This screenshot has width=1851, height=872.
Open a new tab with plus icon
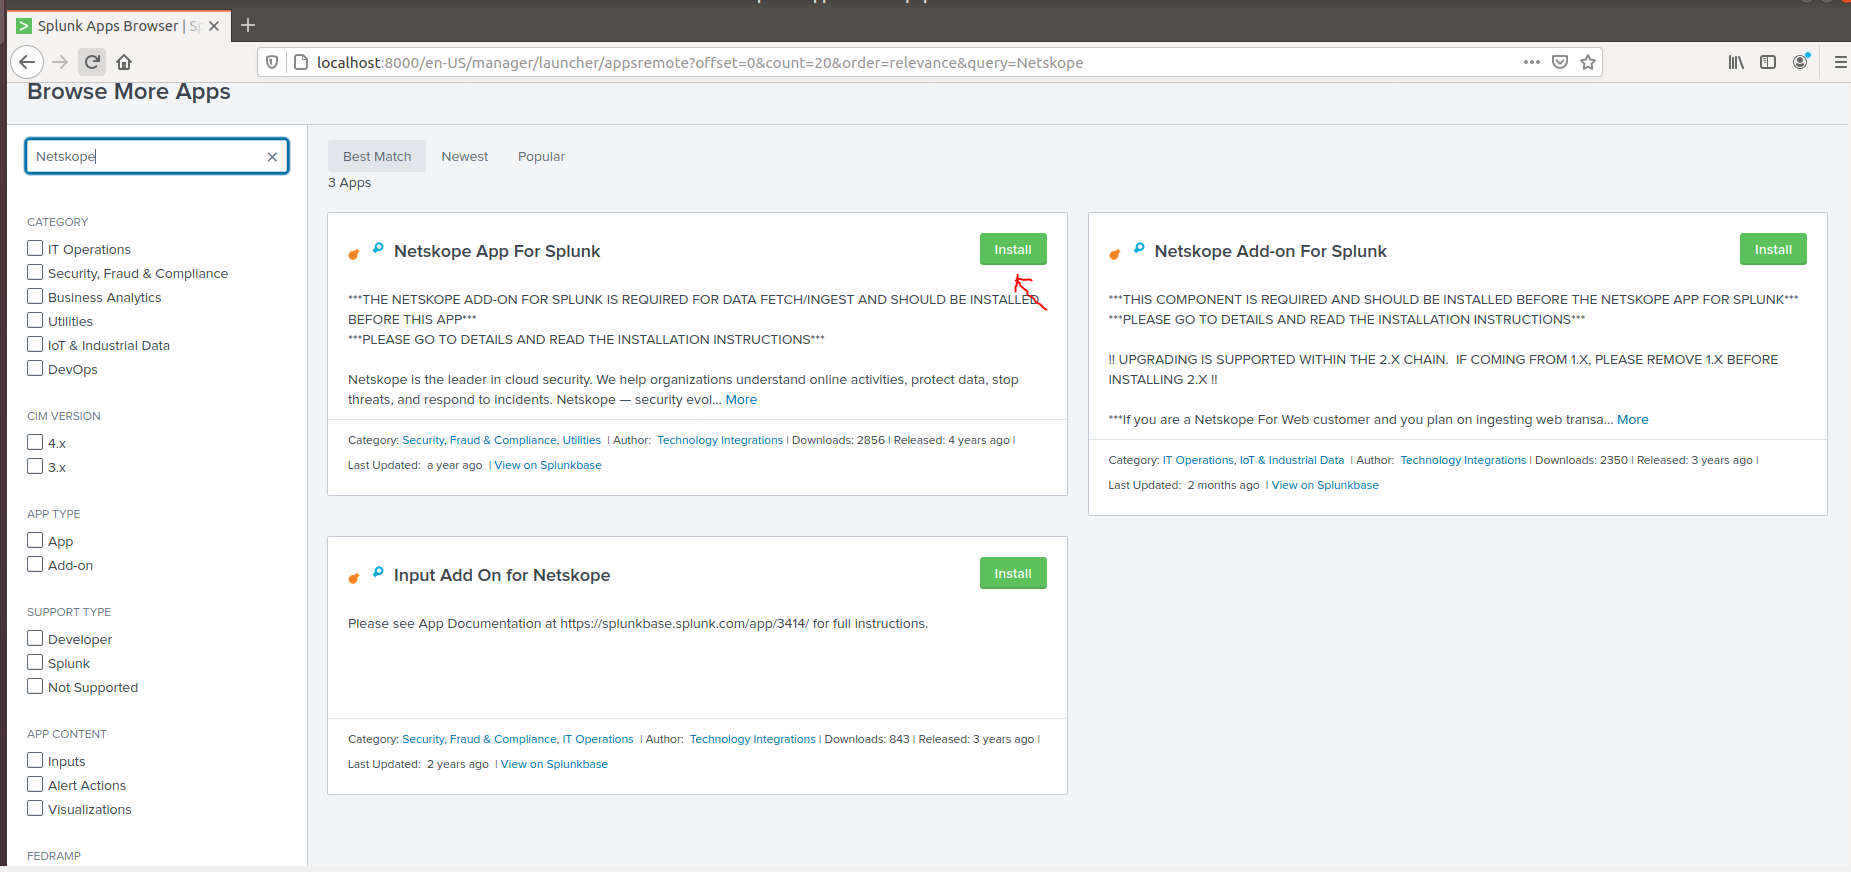pos(248,25)
